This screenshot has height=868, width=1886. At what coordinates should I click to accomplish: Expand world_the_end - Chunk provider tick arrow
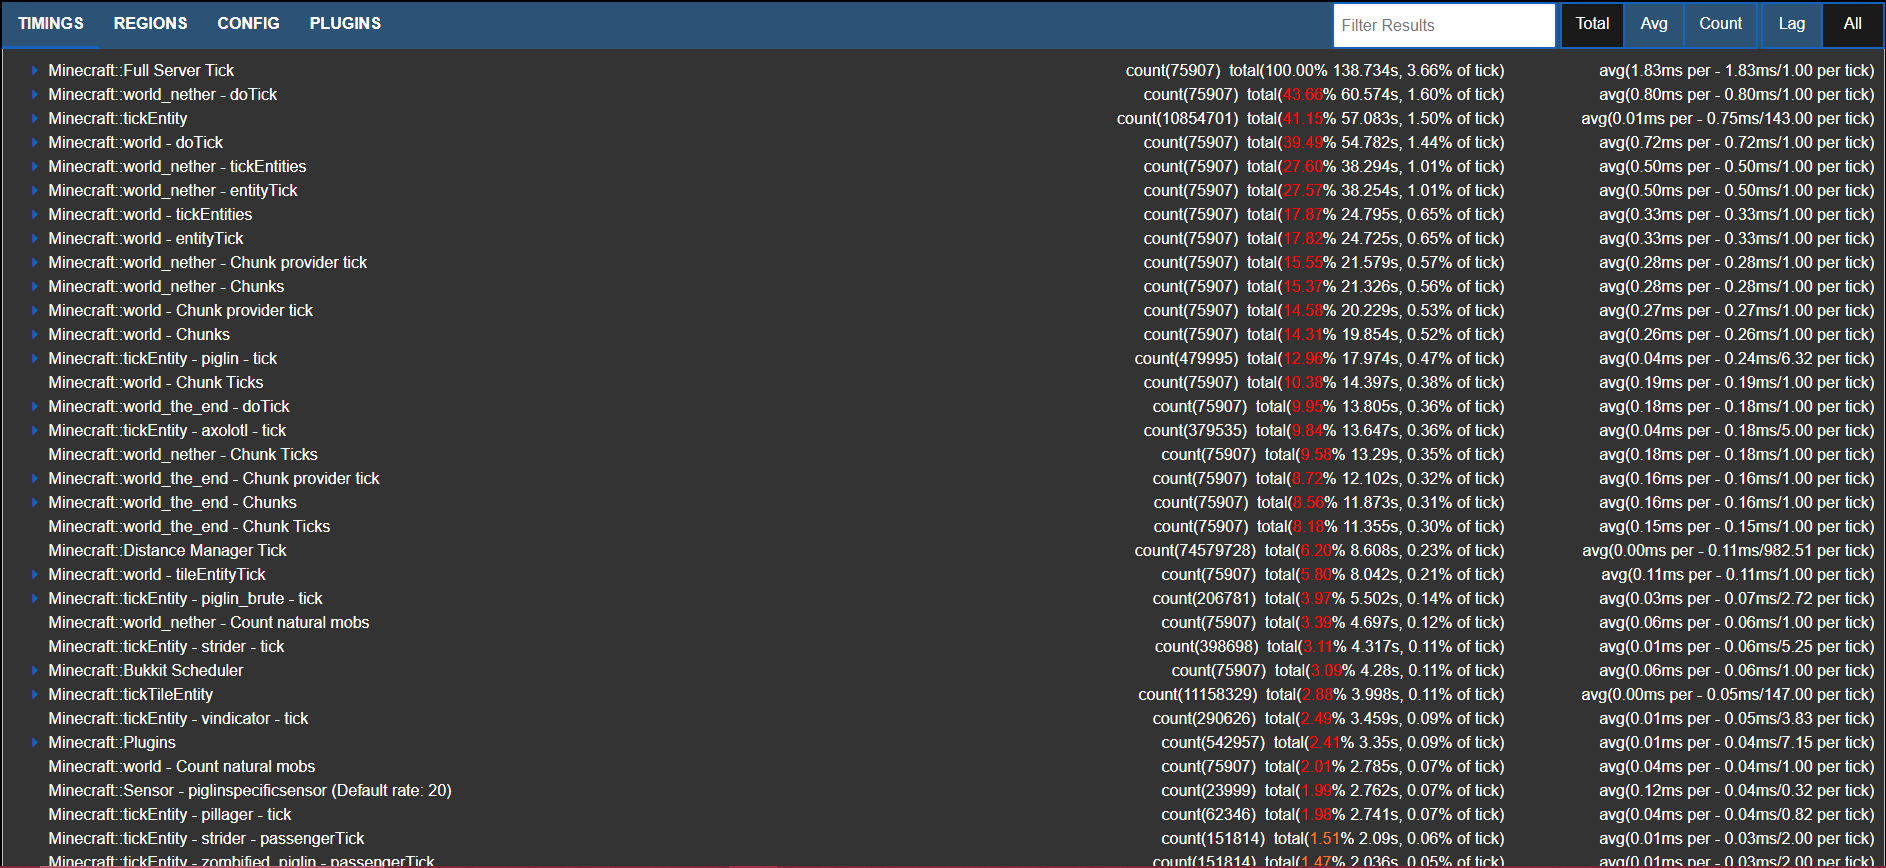tap(34, 479)
